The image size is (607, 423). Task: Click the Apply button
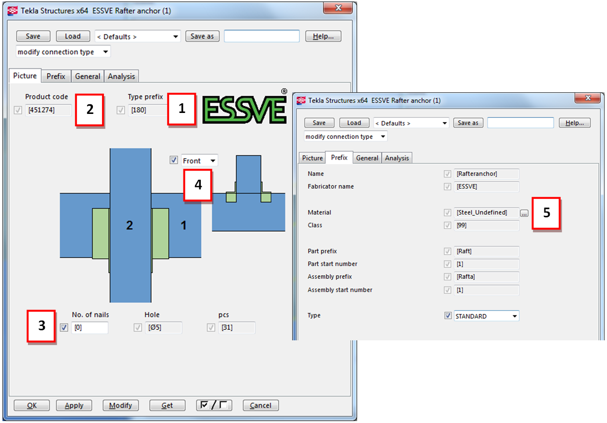tap(74, 405)
